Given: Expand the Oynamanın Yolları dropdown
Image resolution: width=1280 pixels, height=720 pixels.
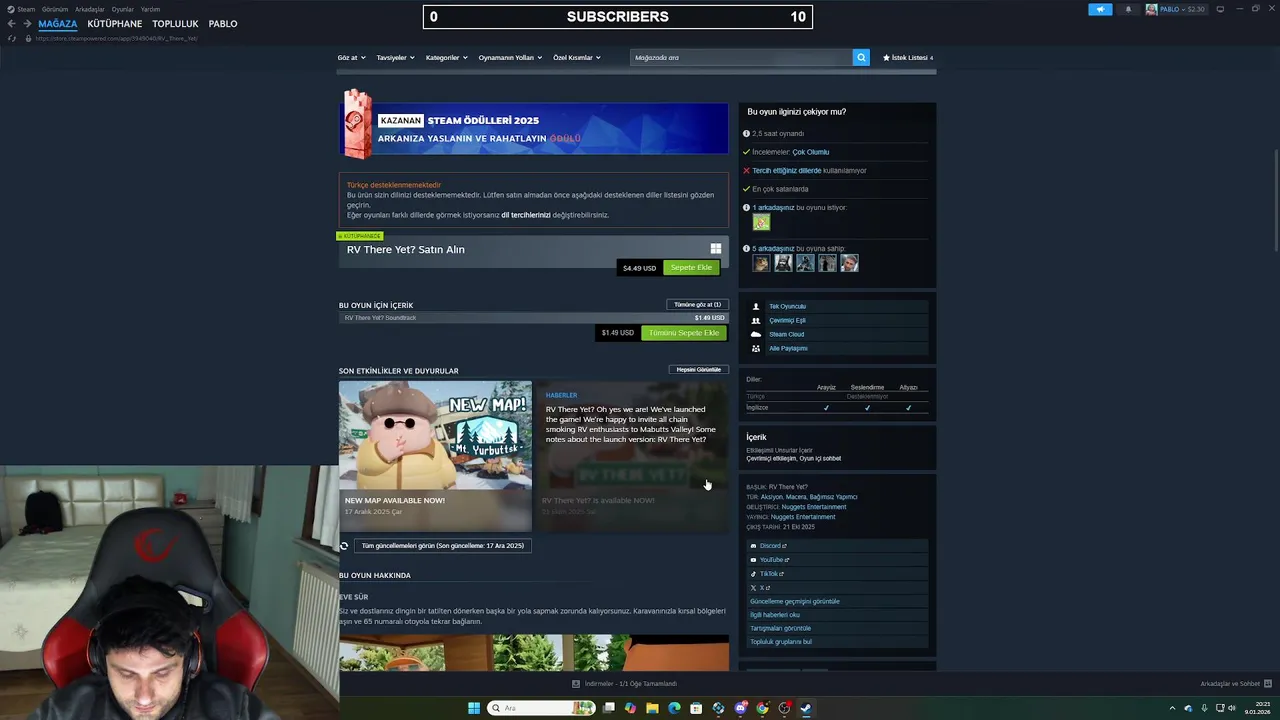Looking at the screenshot, I should 510,58.
